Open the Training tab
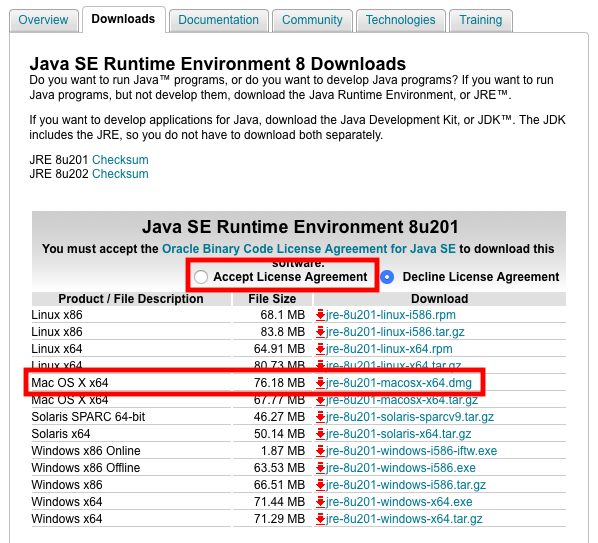Image resolution: width=598 pixels, height=543 pixels. point(481,20)
